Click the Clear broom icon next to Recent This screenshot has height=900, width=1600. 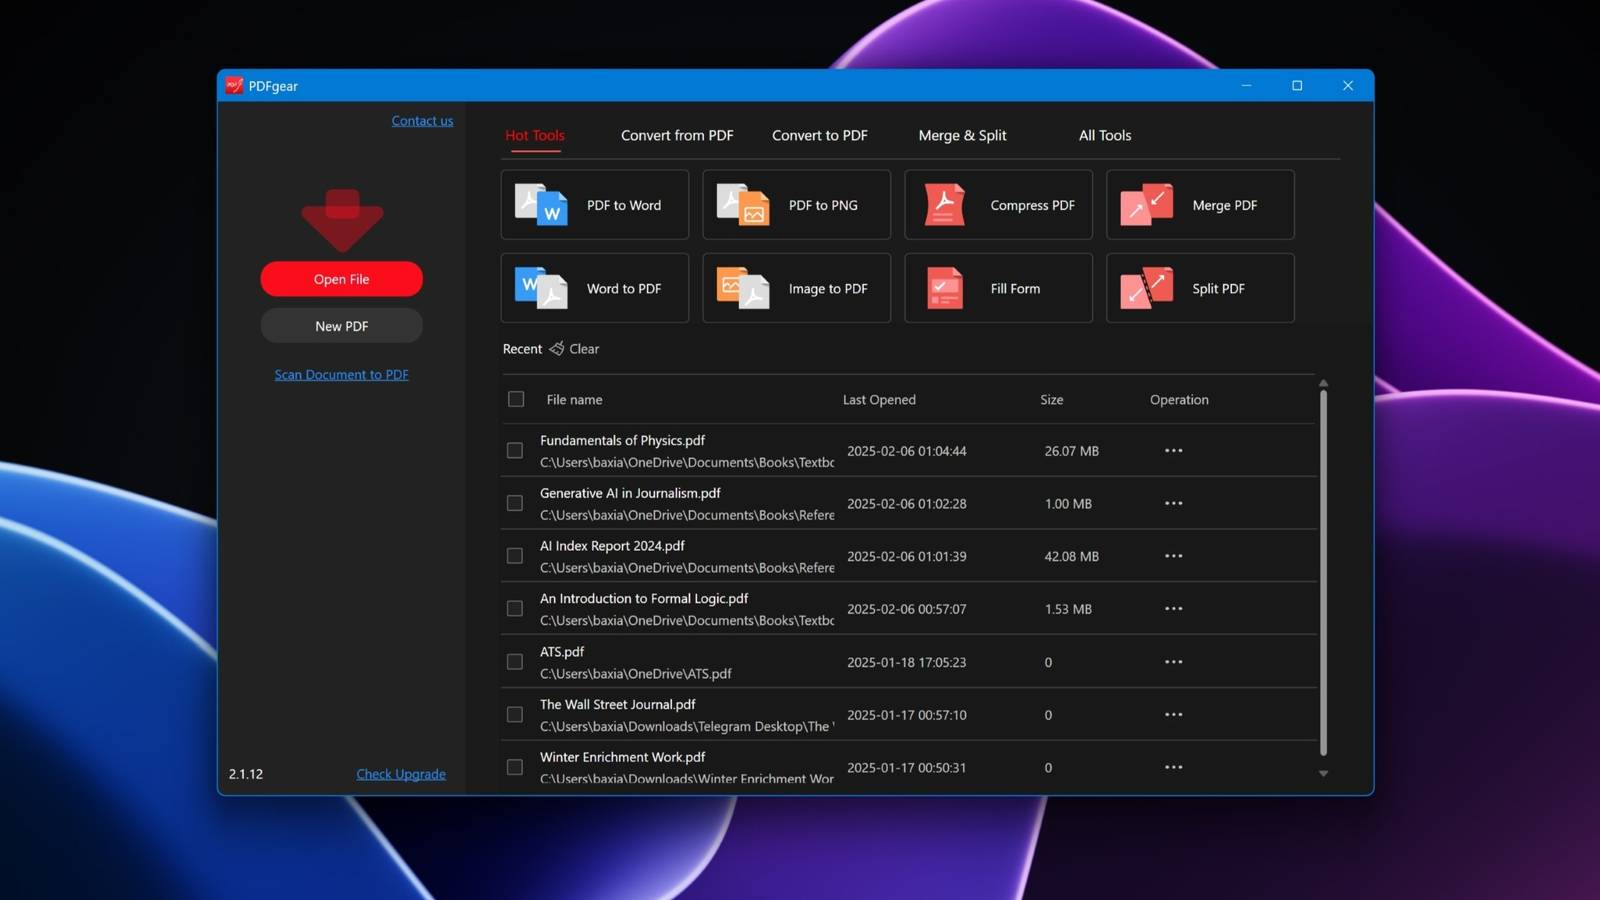pyautogui.click(x=557, y=348)
